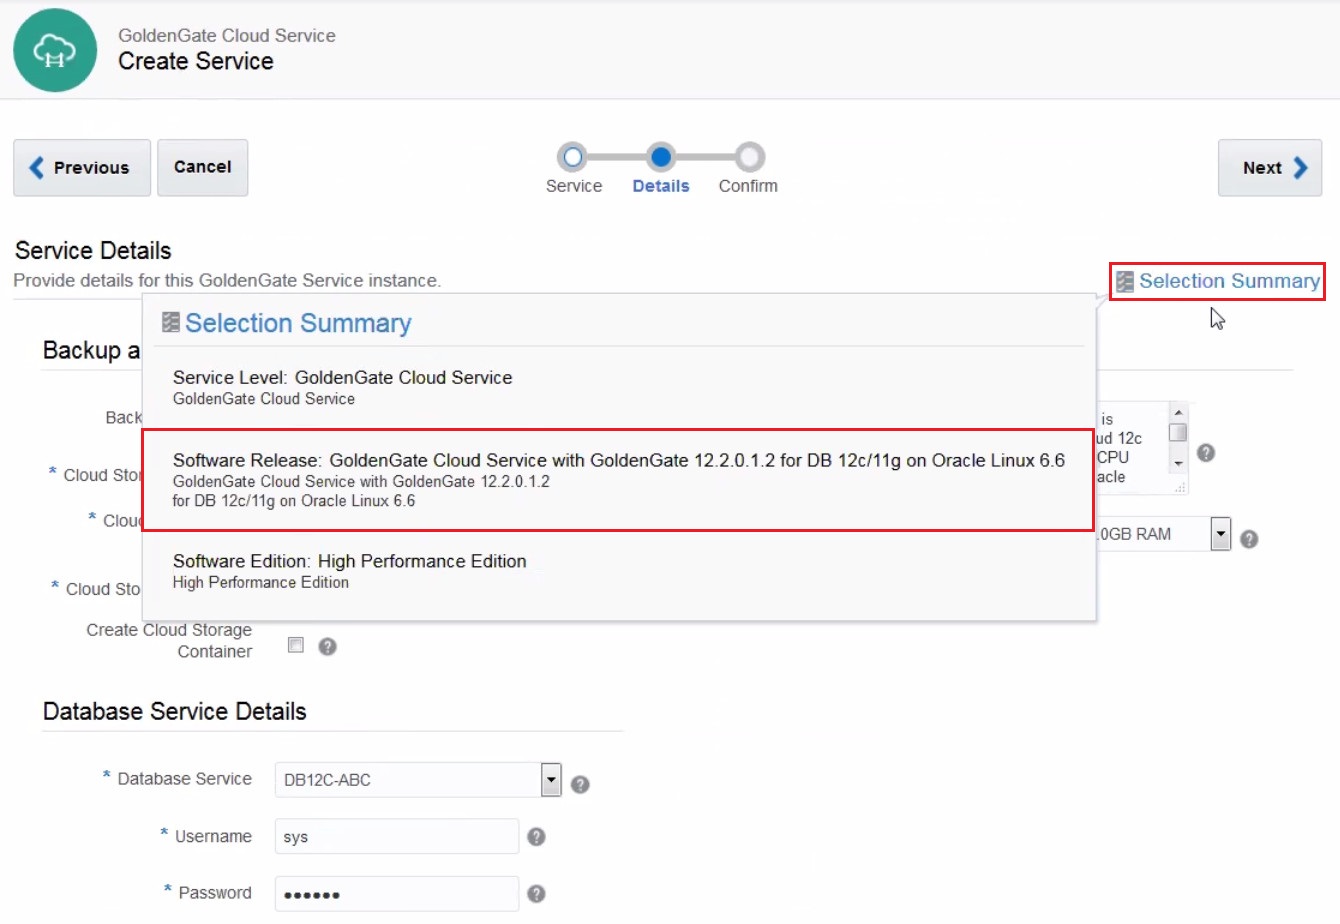The width and height of the screenshot is (1340, 924).
Task: Click help icon beside the RAM dropdown
Action: [x=1249, y=539]
